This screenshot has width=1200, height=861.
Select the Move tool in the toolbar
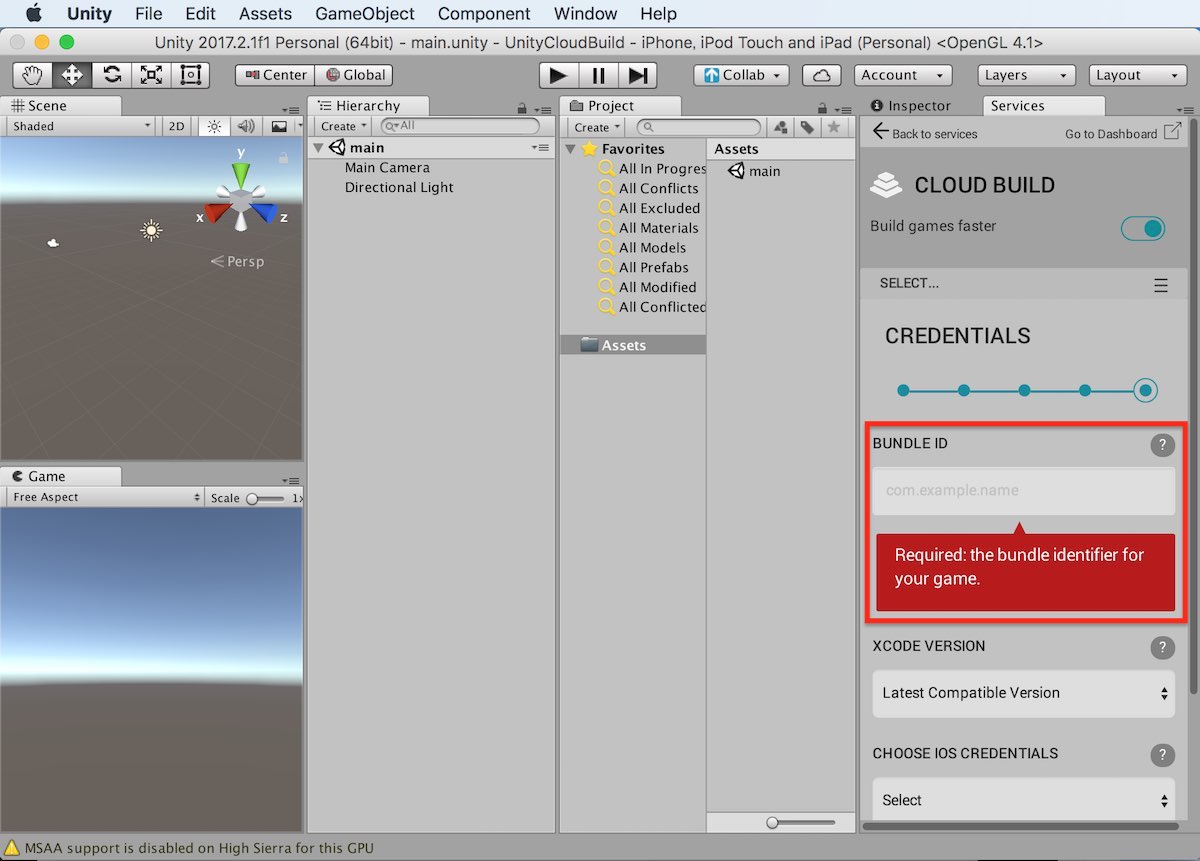point(72,75)
